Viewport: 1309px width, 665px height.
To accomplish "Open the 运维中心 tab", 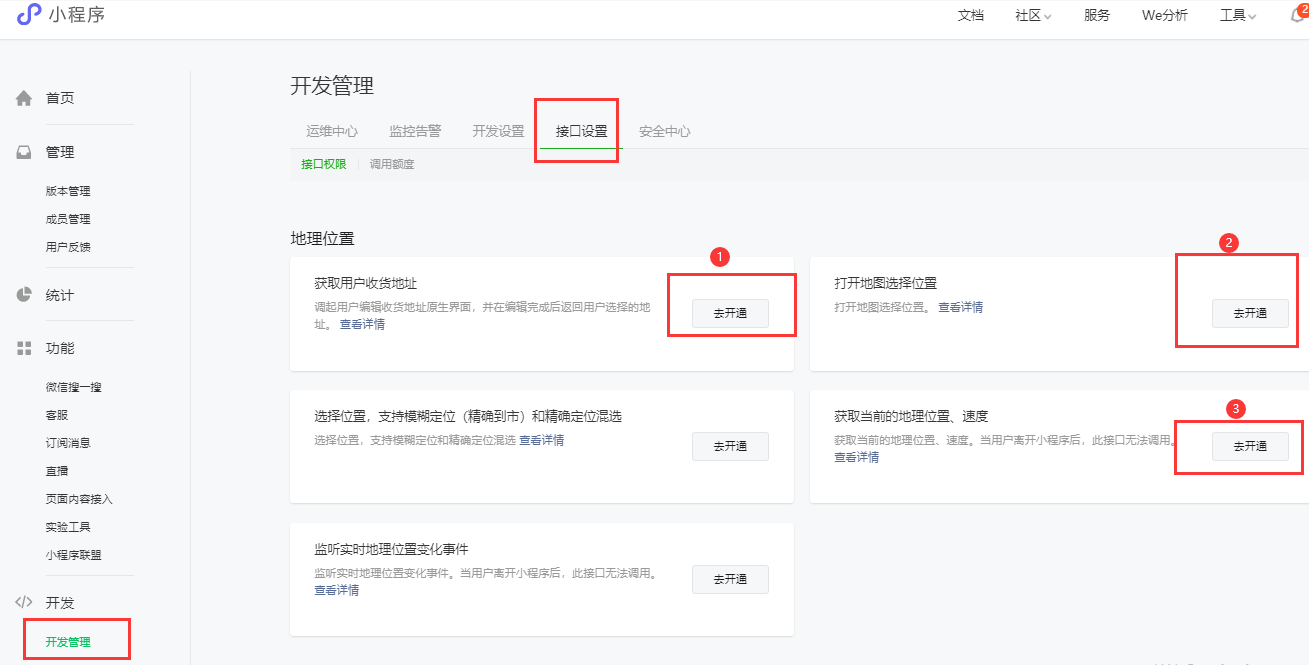I will pos(332,131).
